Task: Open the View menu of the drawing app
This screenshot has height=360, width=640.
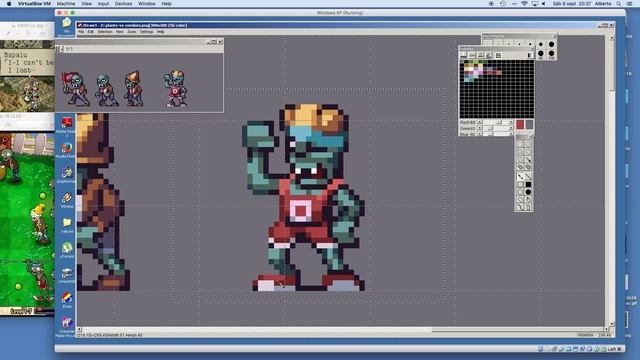Action: point(120,31)
